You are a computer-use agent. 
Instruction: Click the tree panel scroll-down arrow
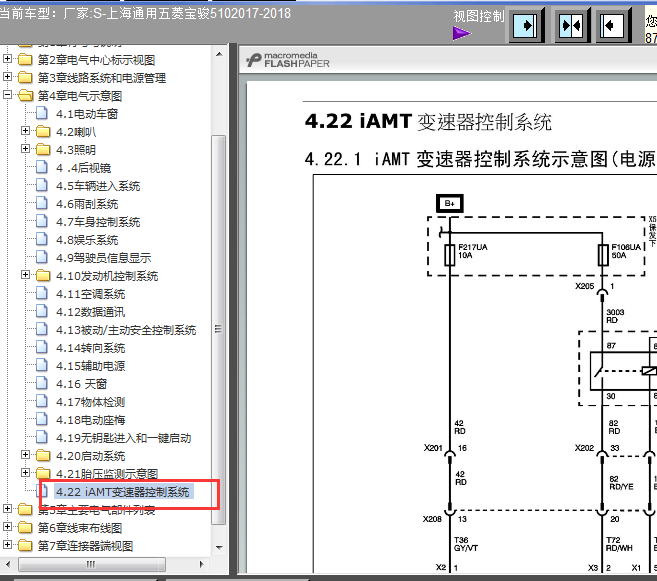pos(219,547)
